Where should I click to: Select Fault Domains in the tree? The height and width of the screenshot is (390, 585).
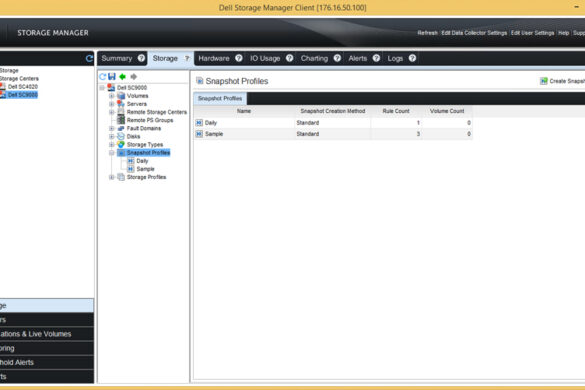click(144, 128)
